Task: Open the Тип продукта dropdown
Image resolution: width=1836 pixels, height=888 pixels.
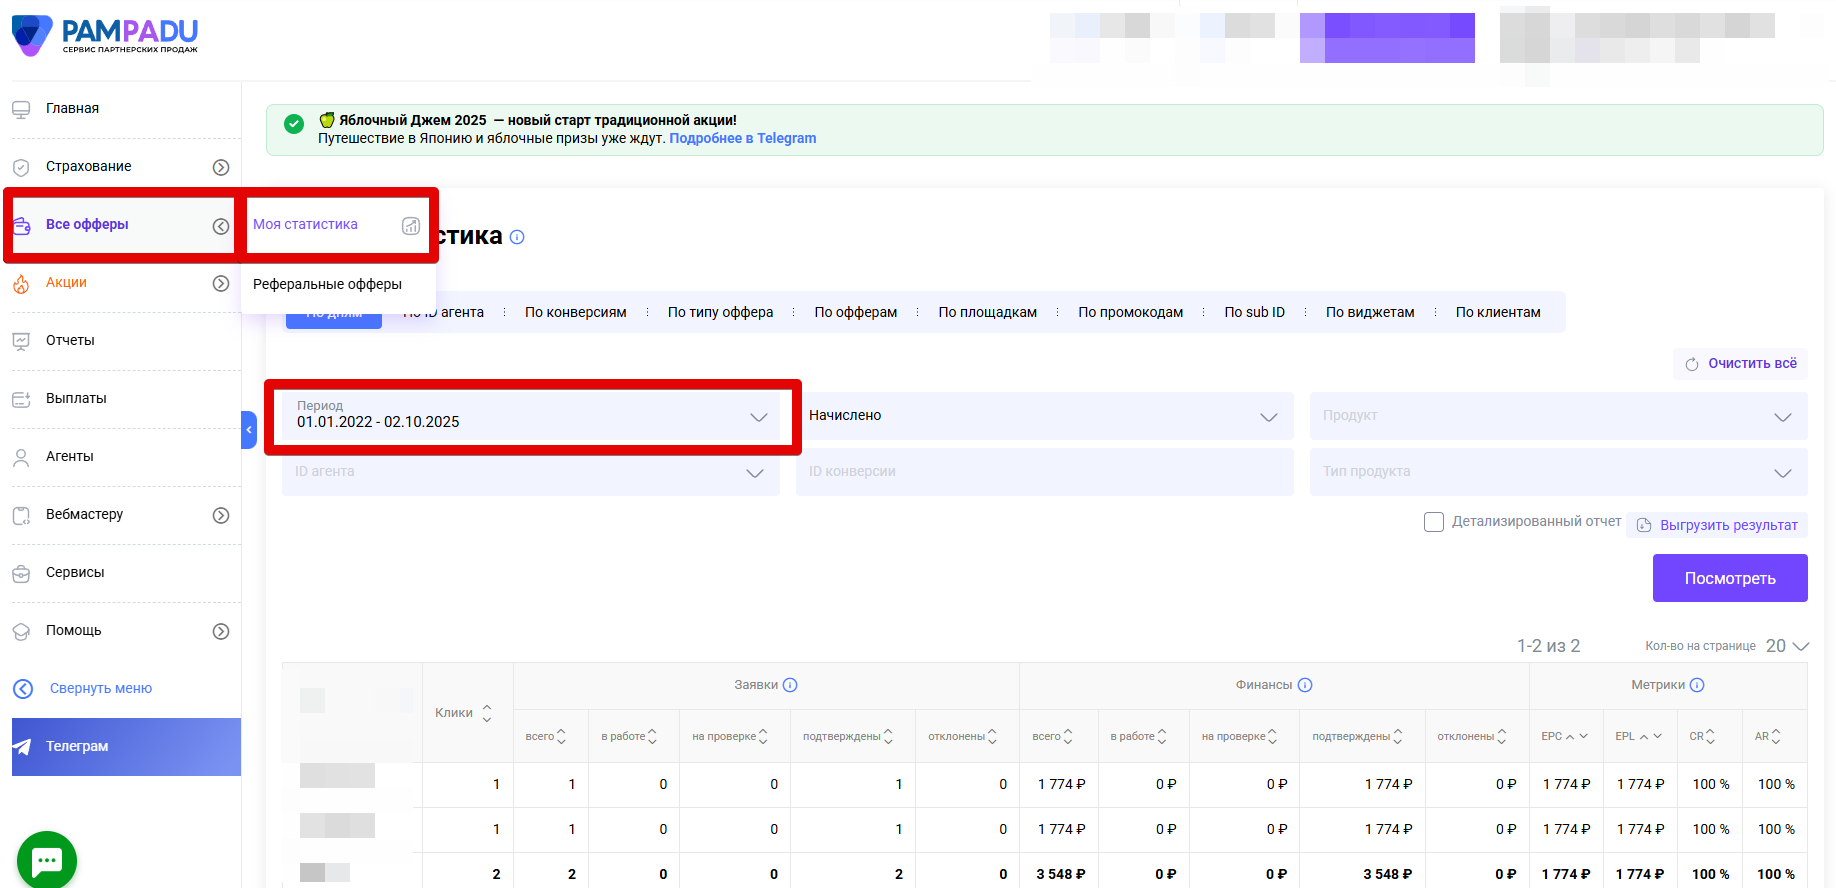Action: (x=1558, y=472)
